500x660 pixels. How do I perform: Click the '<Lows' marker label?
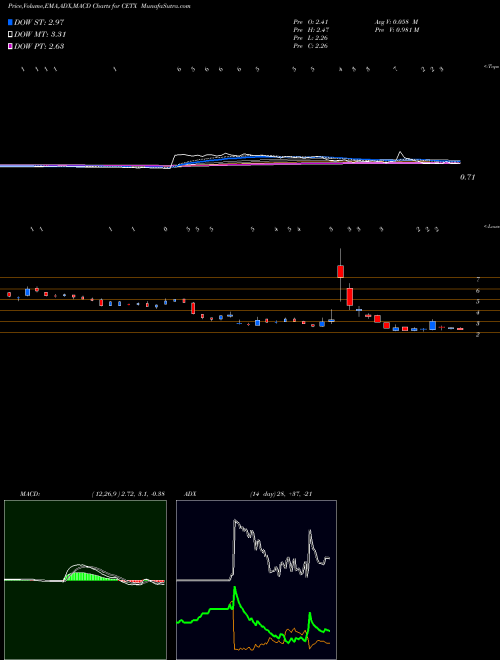point(491,226)
